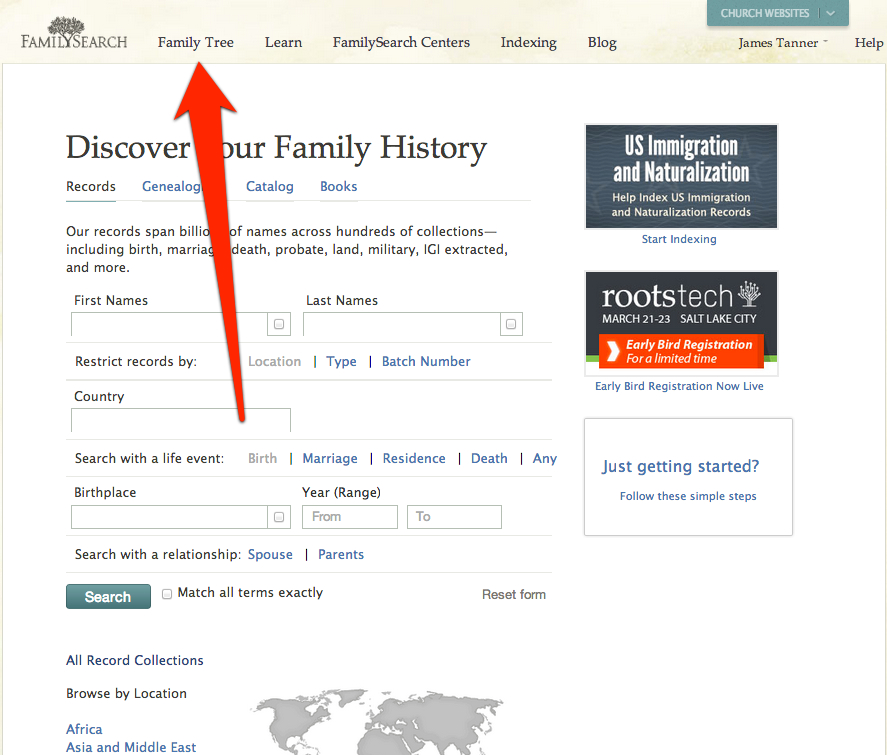Click the year From field
This screenshot has width=887, height=755.
coord(350,517)
